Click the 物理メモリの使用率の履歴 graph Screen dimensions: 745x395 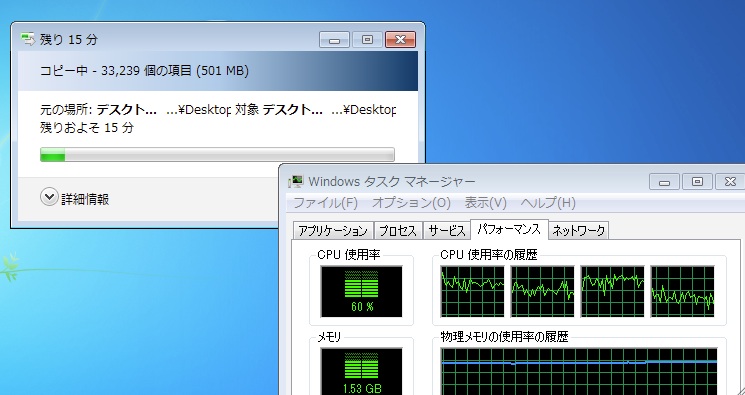click(x=579, y=371)
